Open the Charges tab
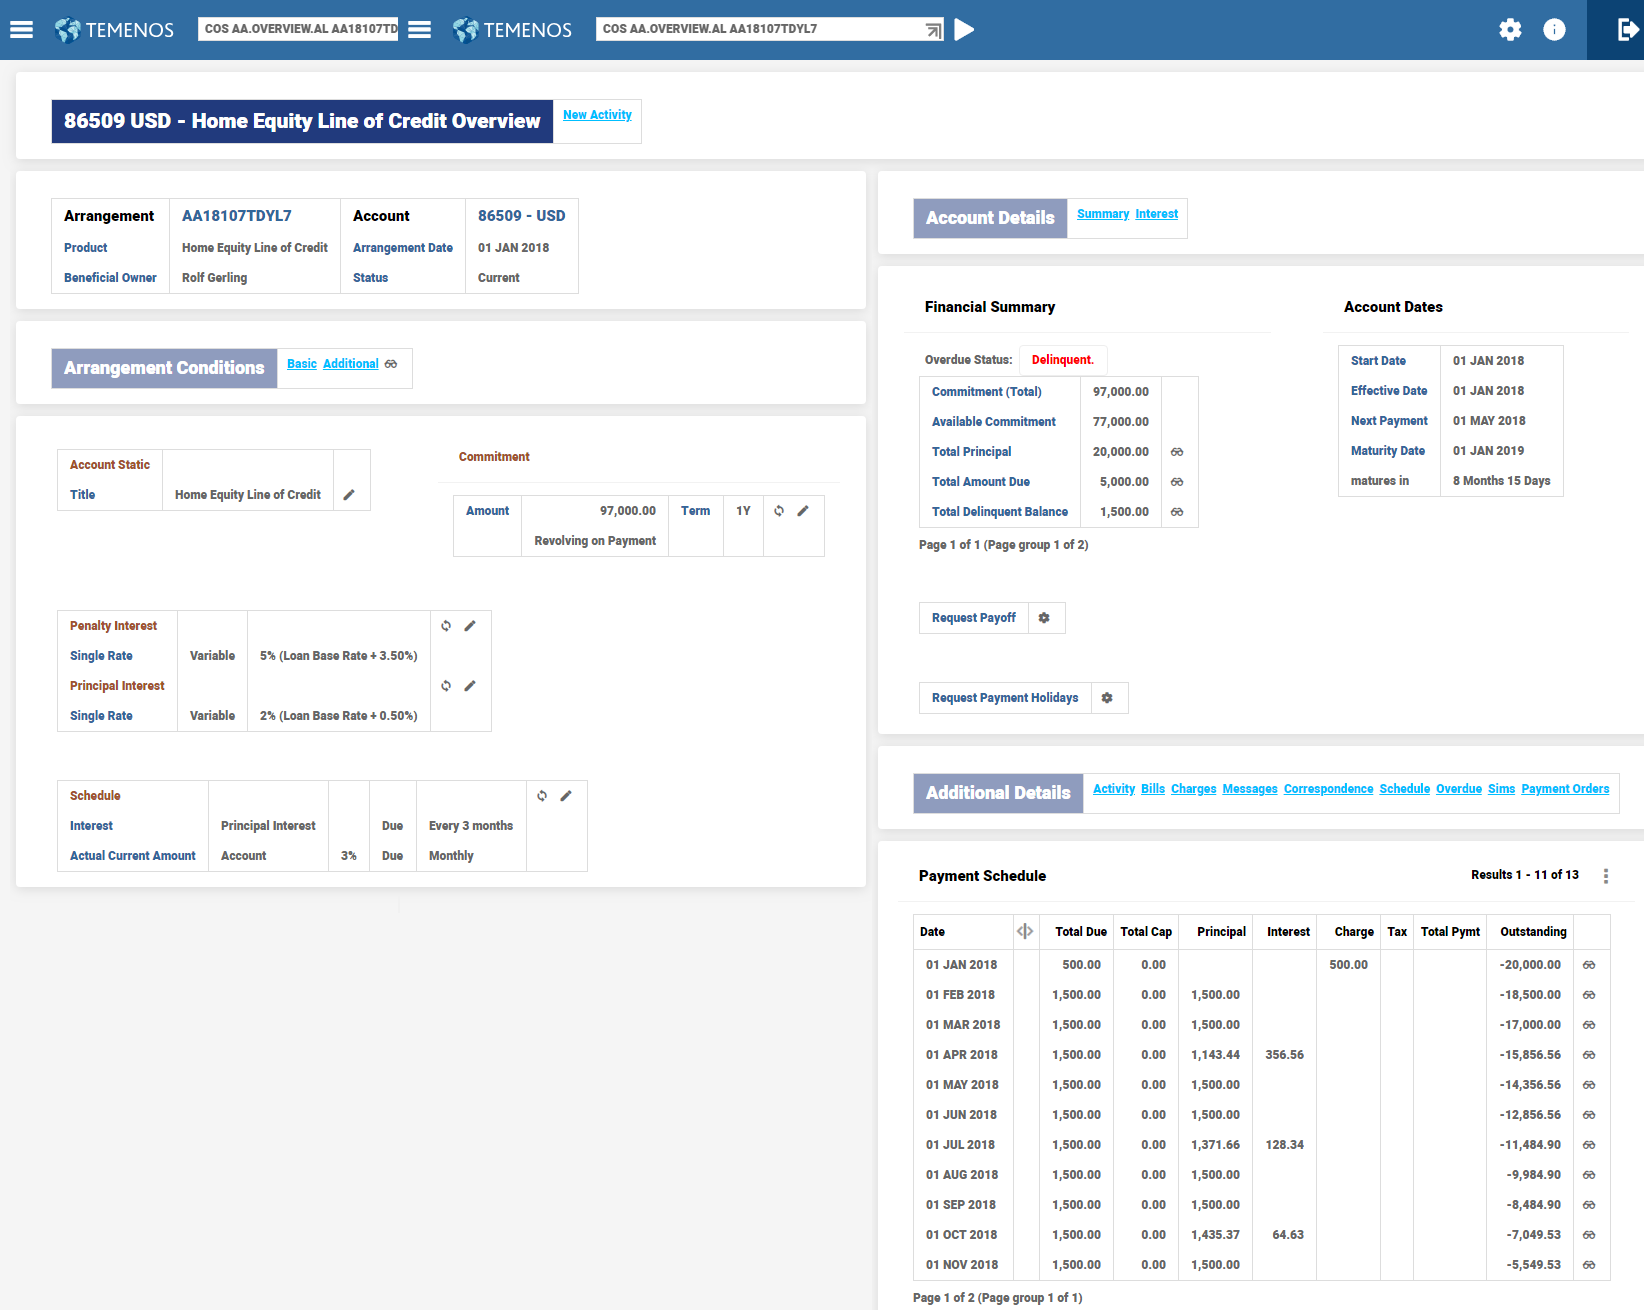 coord(1193,789)
